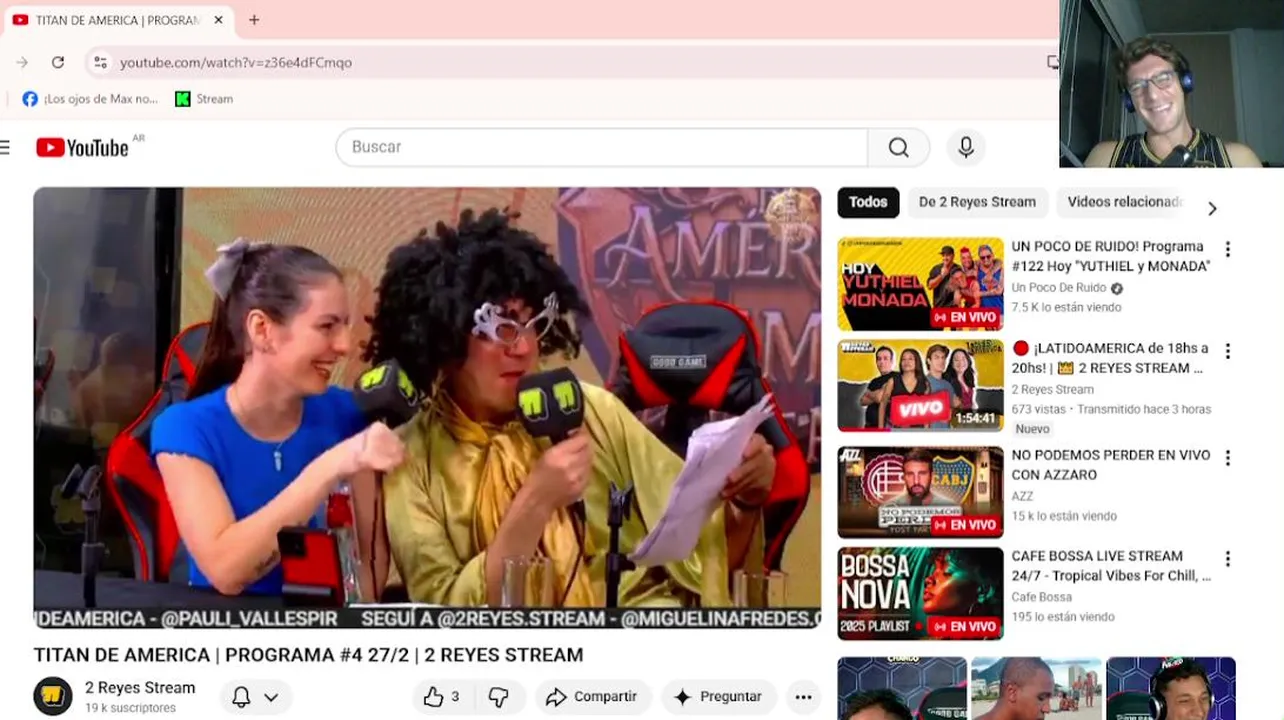Close the TITAN DE AMERICA browser tab
This screenshot has height=720, width=1284.
click(218, 20)
